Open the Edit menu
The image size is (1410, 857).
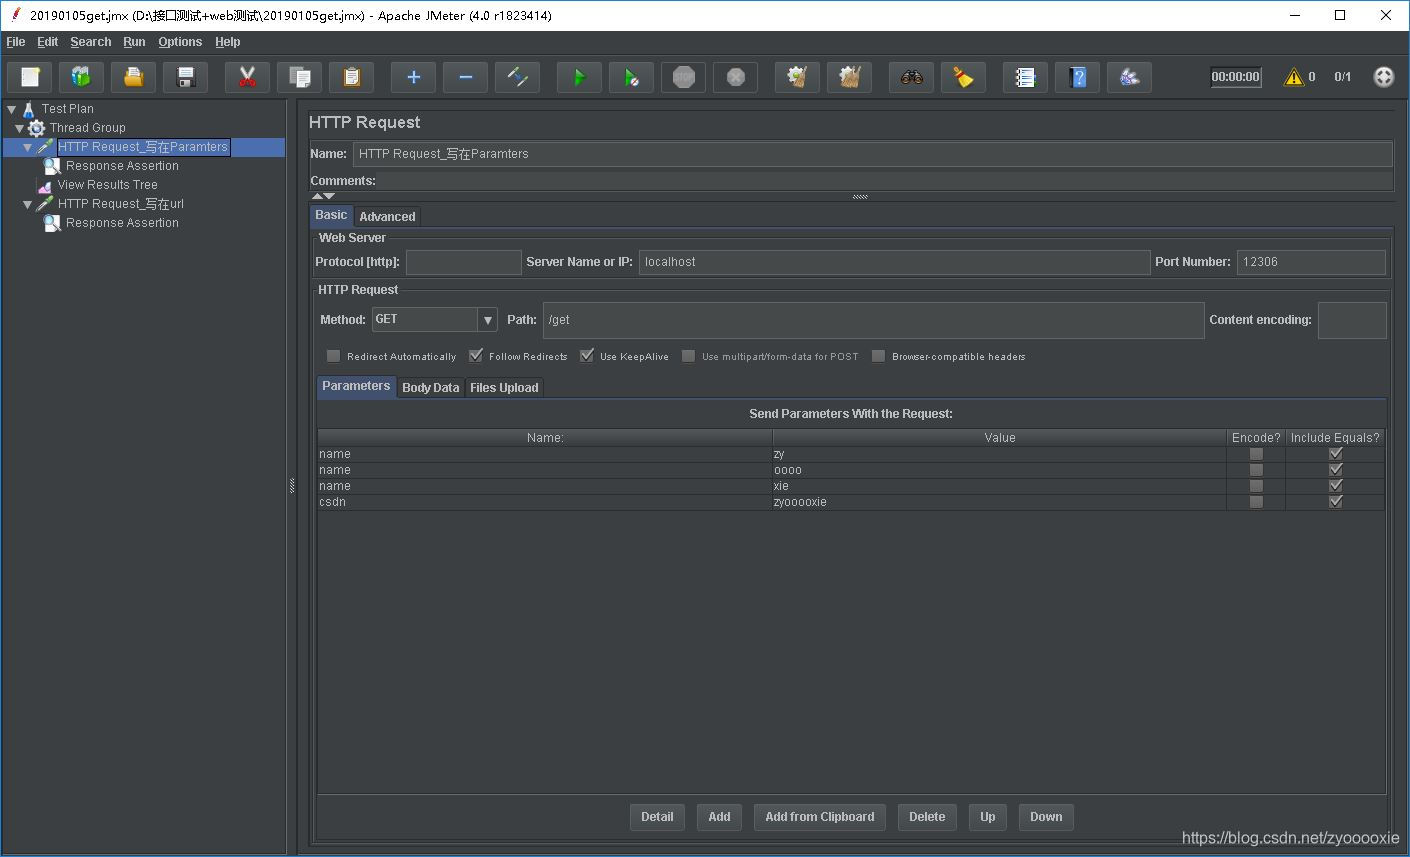pos(48,42)
